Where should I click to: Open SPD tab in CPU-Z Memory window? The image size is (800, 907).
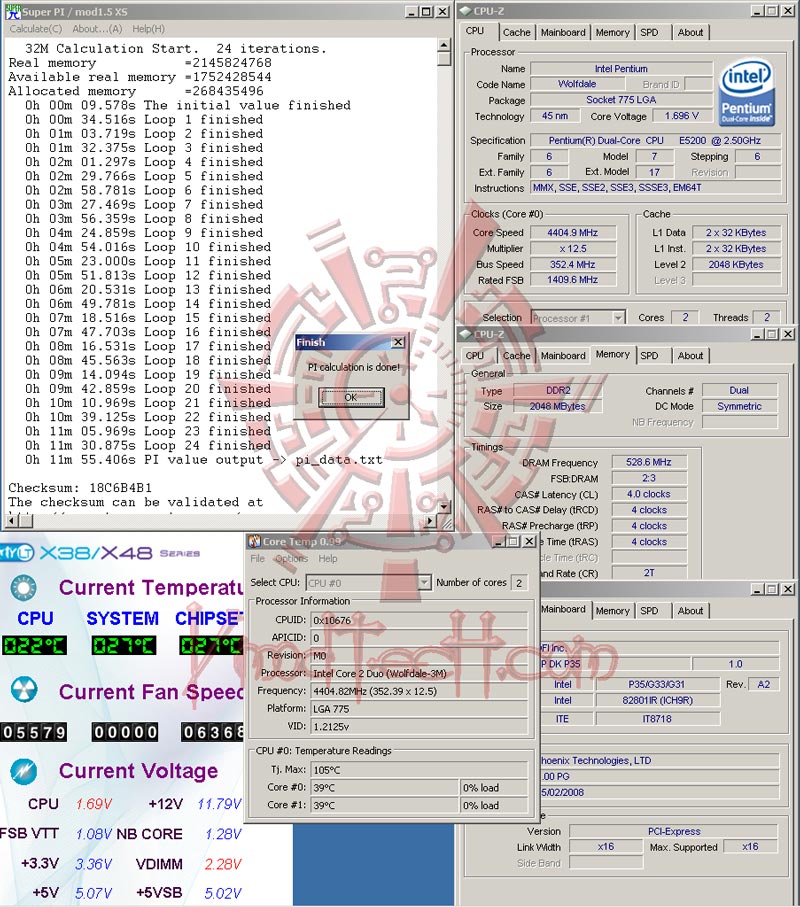[x=649, y=356]
